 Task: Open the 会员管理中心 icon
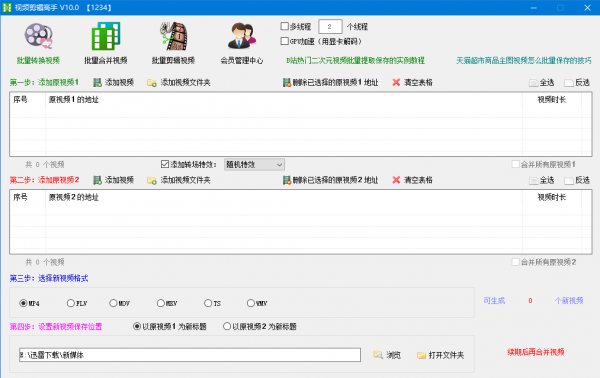(x=241, y=36)
